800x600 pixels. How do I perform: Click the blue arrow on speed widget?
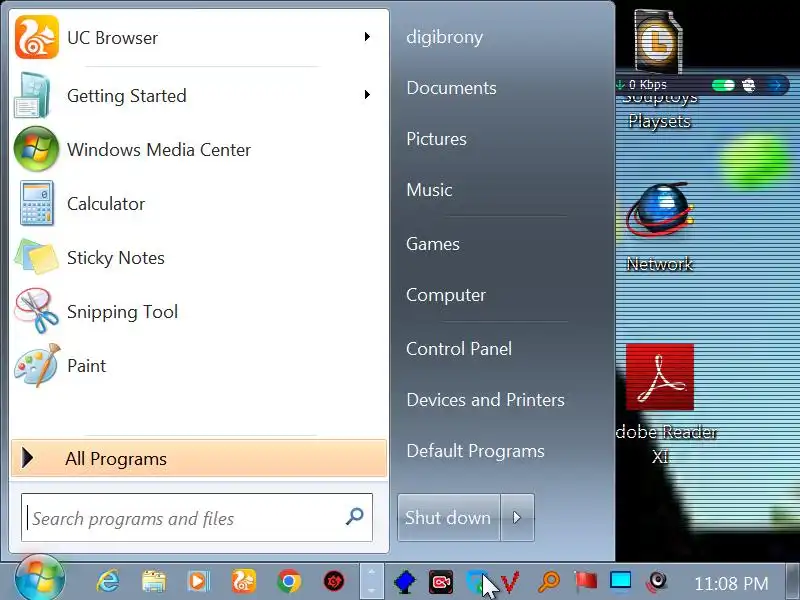coord(777,85)
